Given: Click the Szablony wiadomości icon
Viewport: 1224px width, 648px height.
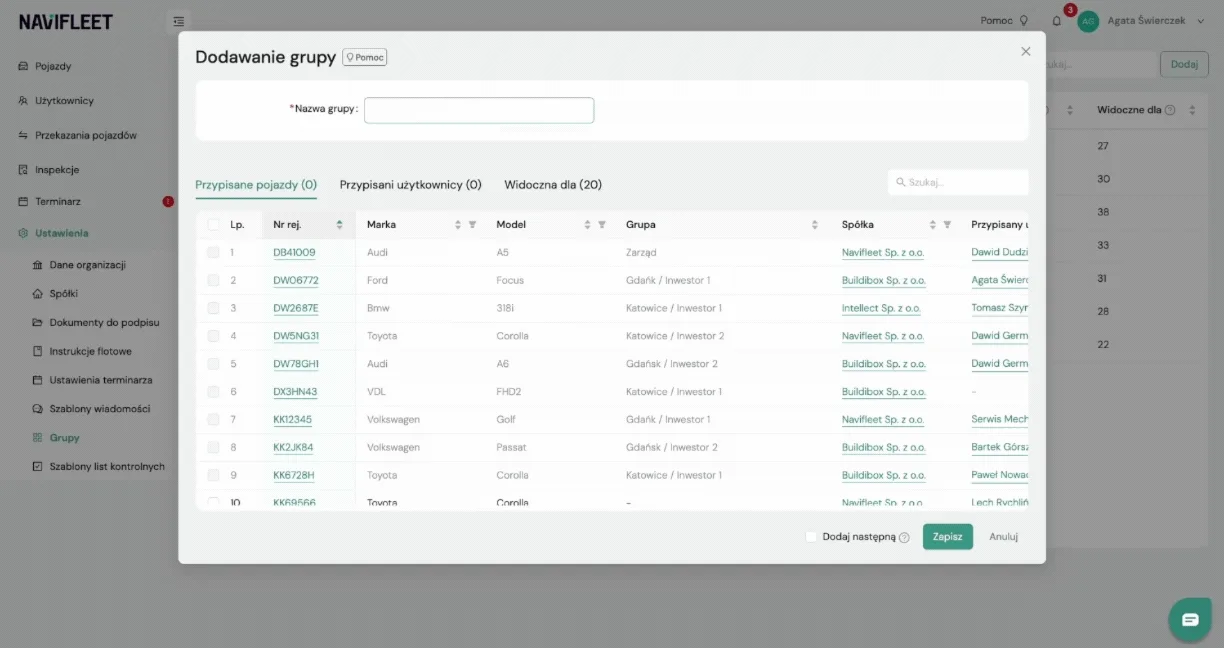Looking at the screenshot, I should (38, 409).
